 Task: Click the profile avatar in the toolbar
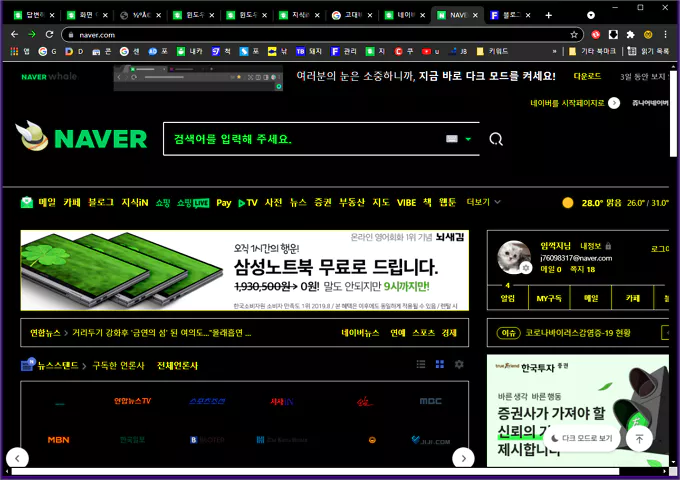(648, 34)
